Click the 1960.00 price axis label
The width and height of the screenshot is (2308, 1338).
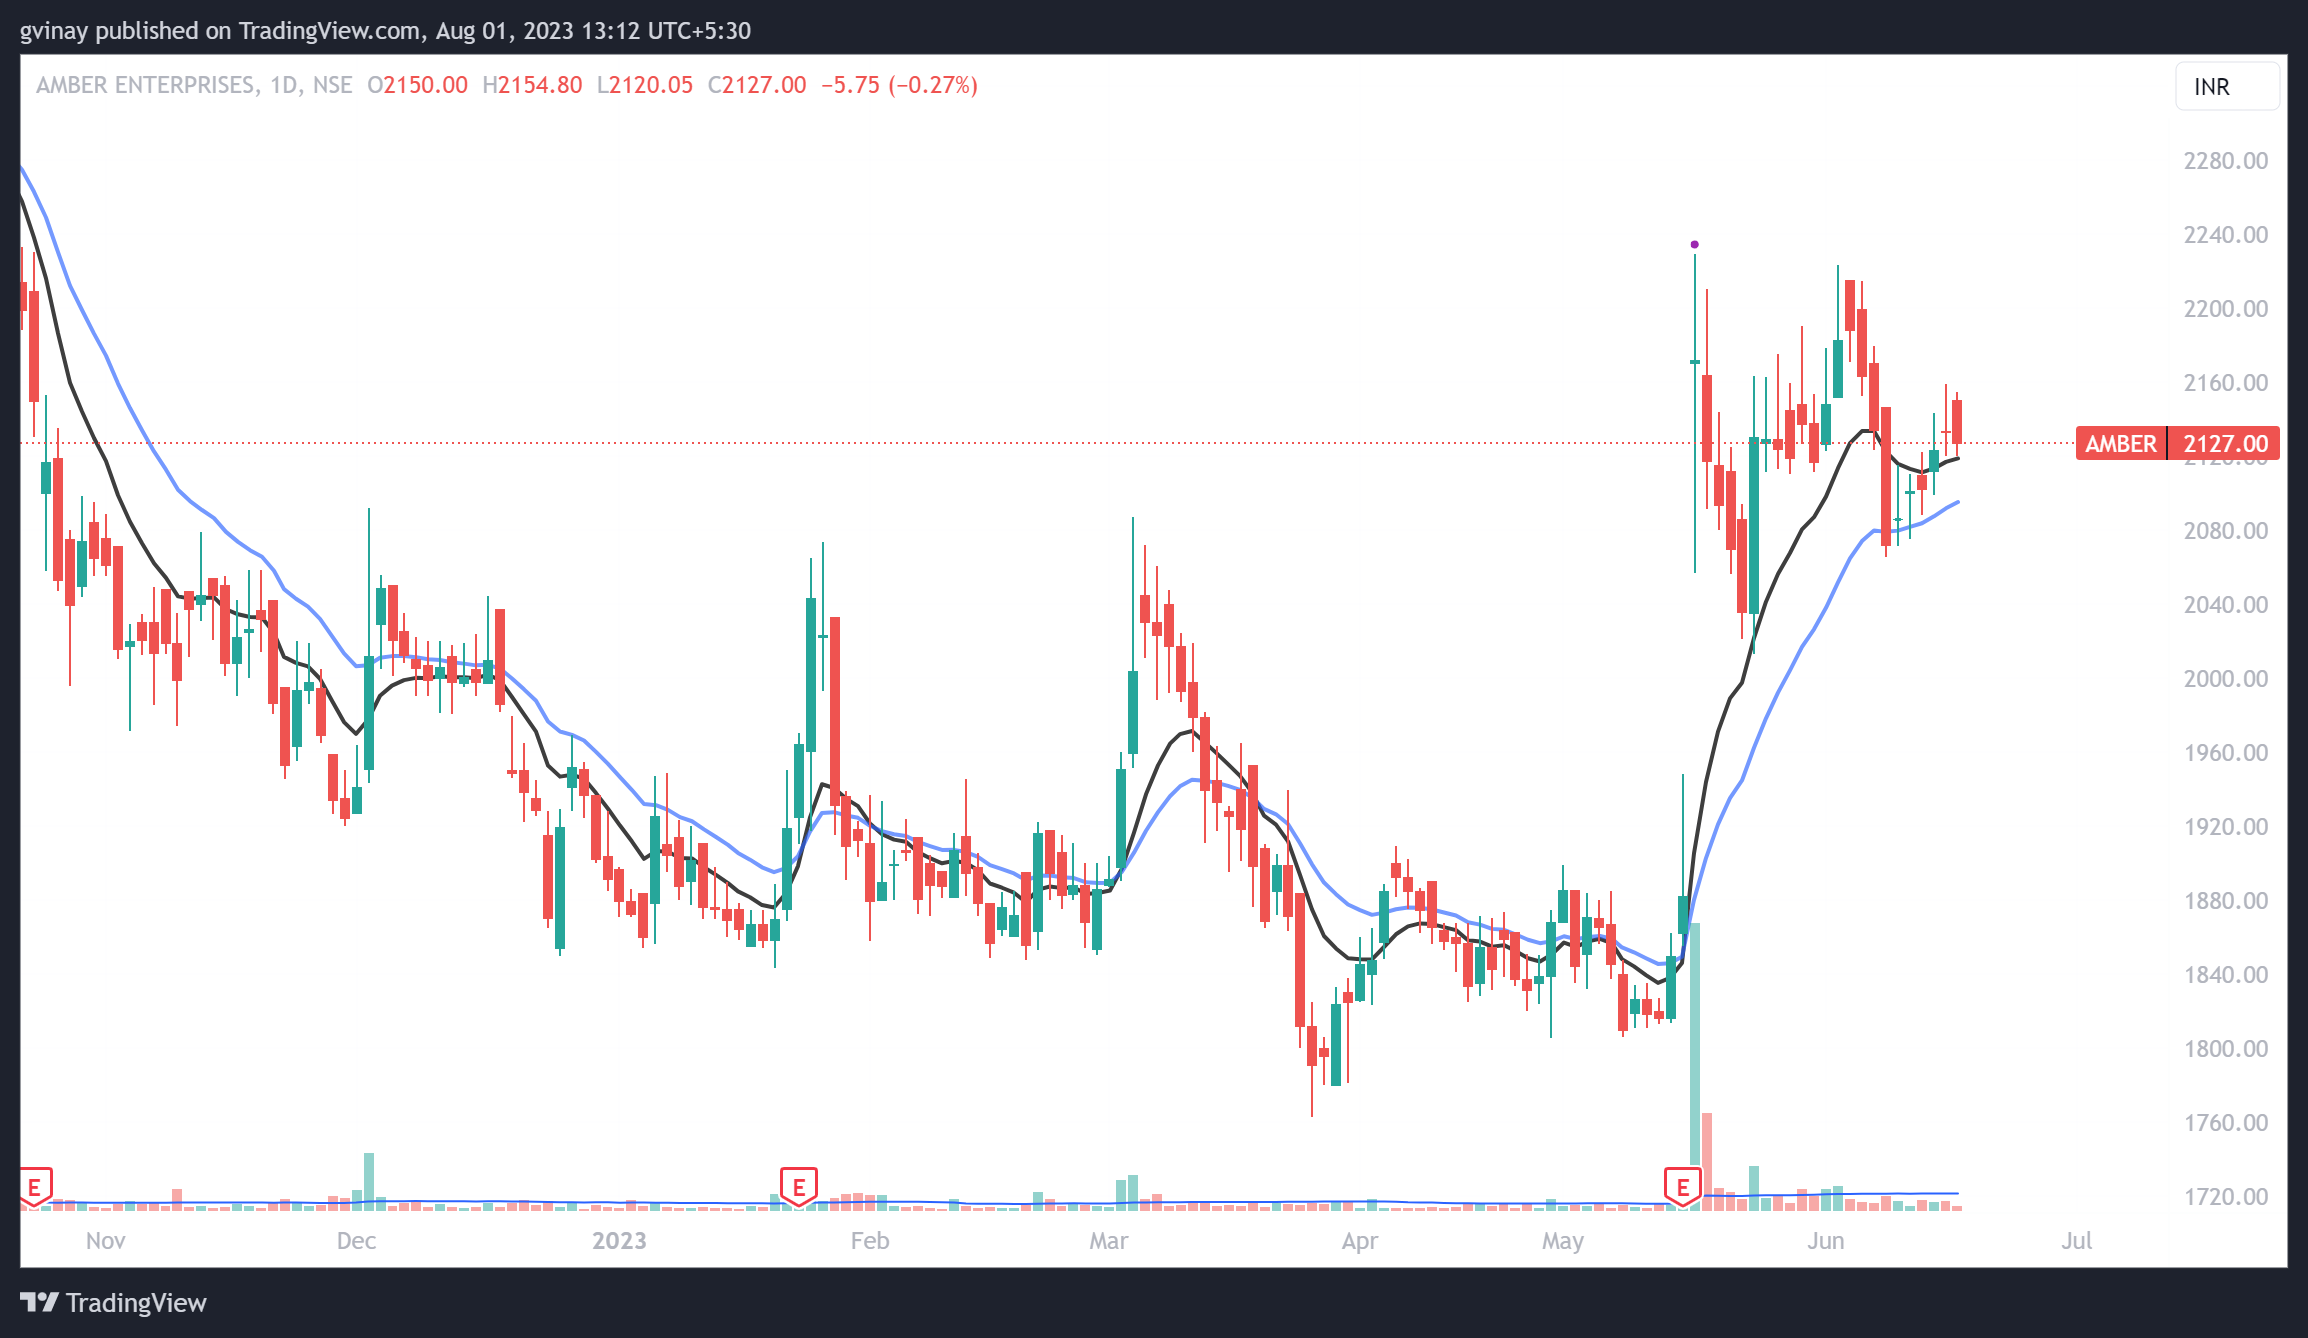pos(2225,753)
